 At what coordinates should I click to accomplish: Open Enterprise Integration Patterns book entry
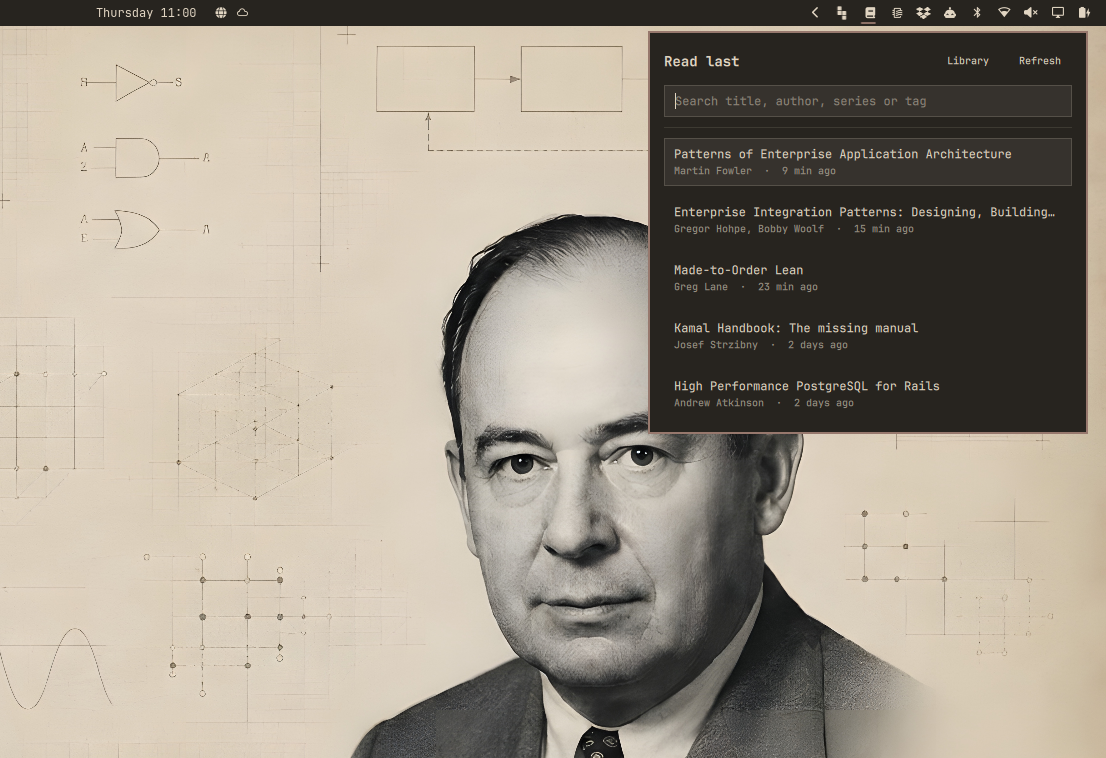pos(868,220)
